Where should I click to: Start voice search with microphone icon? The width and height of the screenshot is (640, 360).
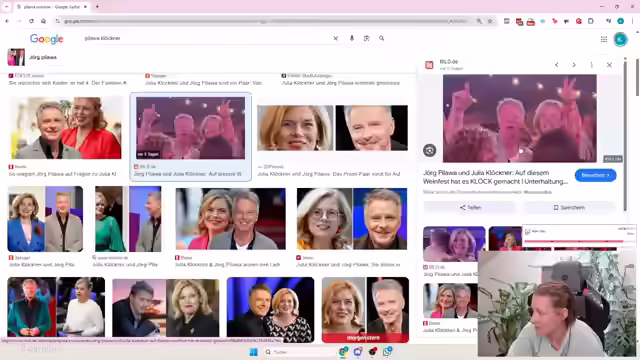tap(352, 38)
